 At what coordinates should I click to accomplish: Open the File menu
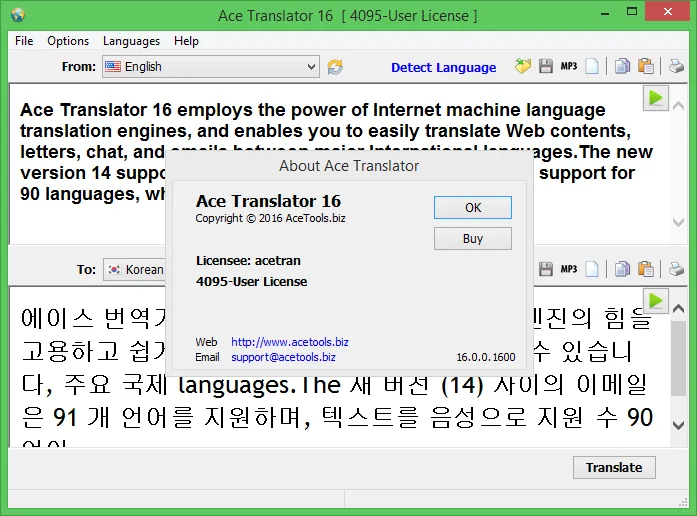(24, 41)
